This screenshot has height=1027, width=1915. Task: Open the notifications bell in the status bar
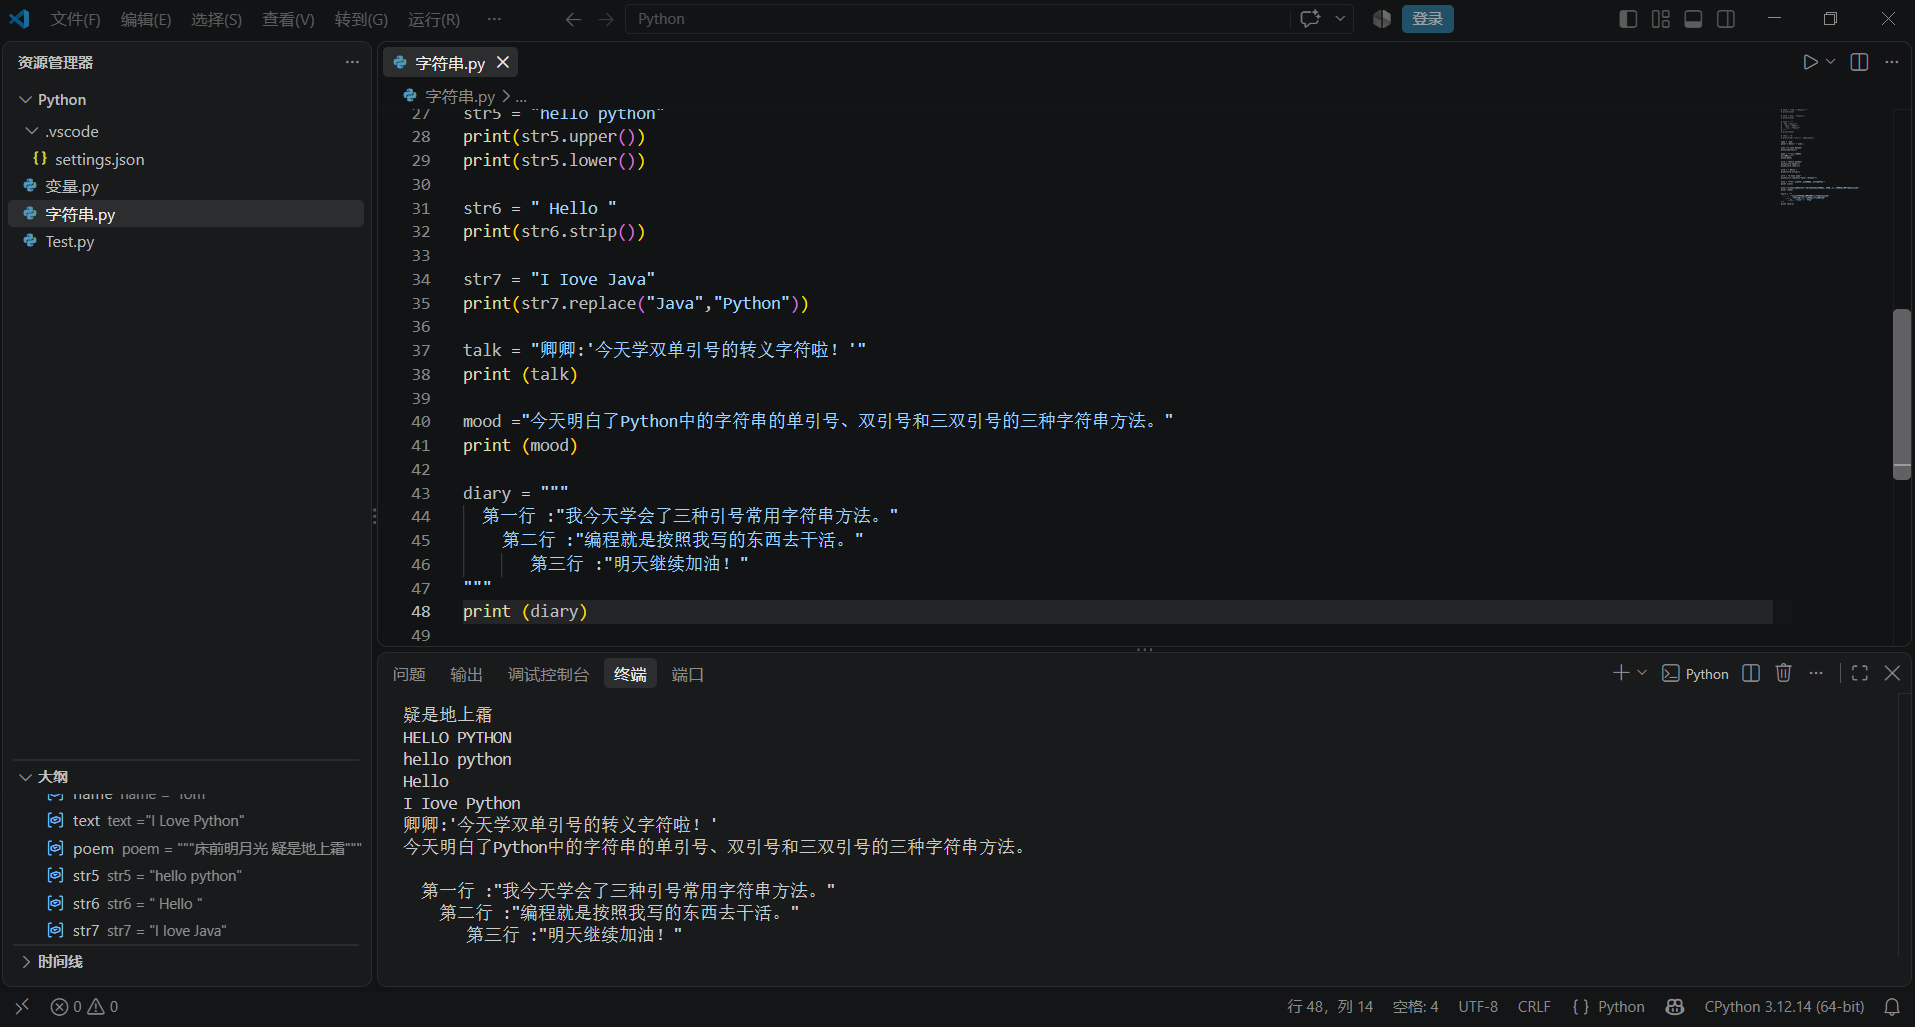coord(1892,1007)
